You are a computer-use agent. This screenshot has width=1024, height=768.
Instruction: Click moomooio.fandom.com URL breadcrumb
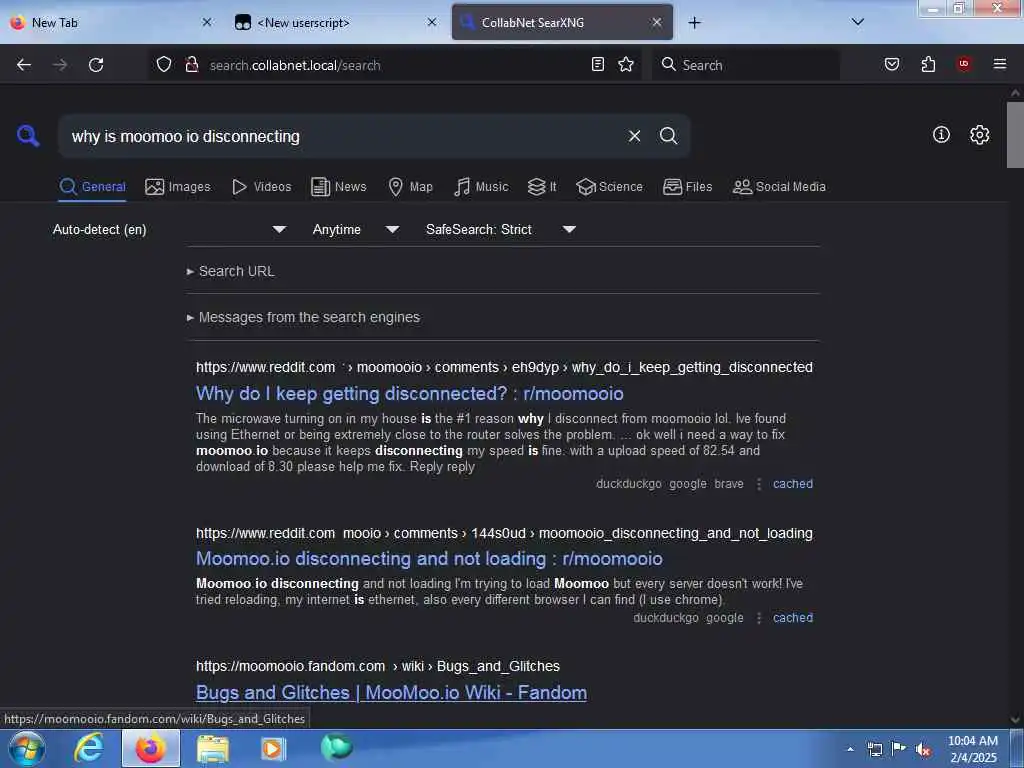[x=377, y=666]
